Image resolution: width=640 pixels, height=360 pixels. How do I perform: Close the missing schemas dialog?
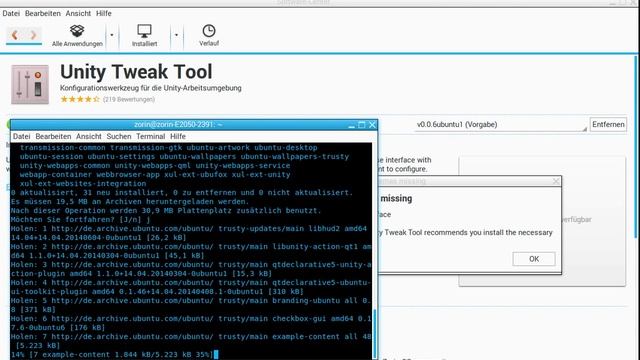pyautogui.click(x=556, y=181)
